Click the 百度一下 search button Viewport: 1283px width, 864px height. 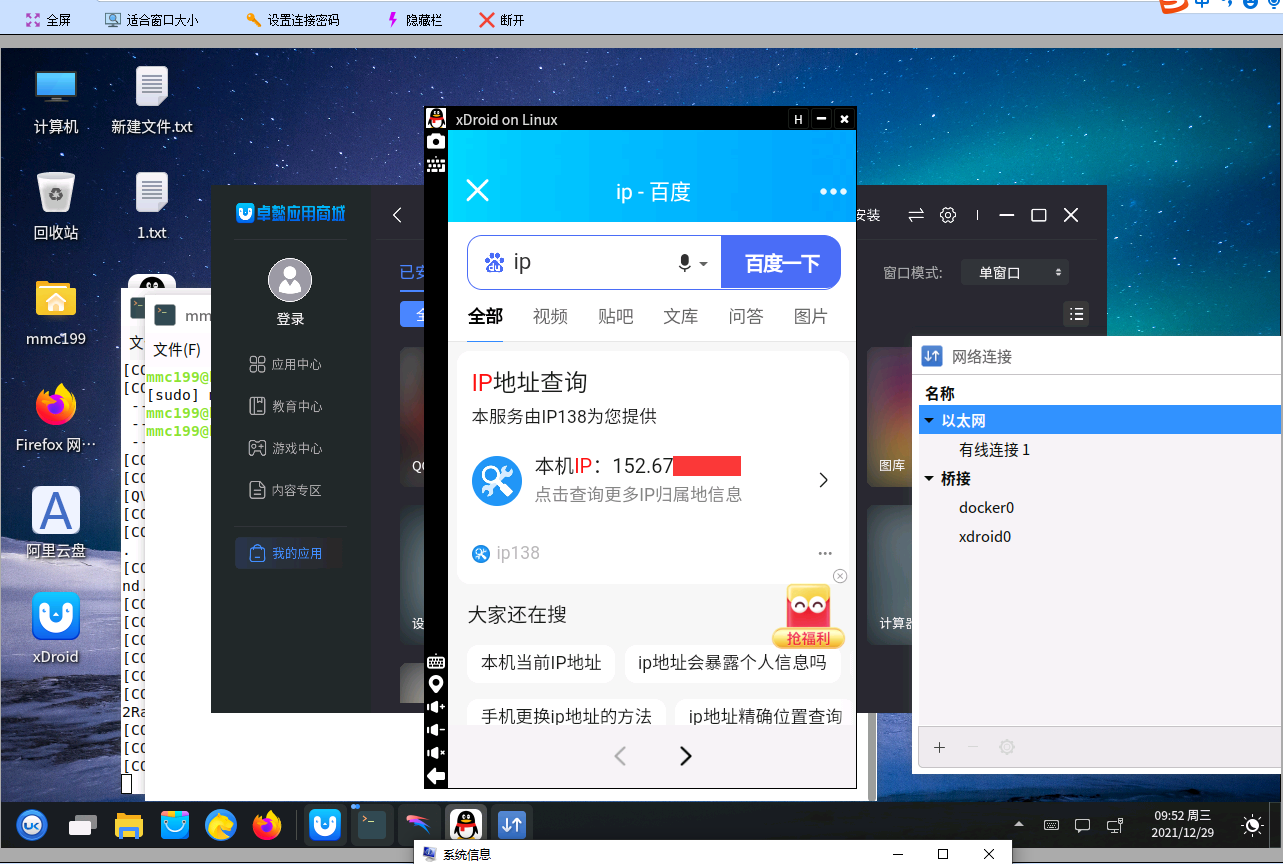pos(781,263)
